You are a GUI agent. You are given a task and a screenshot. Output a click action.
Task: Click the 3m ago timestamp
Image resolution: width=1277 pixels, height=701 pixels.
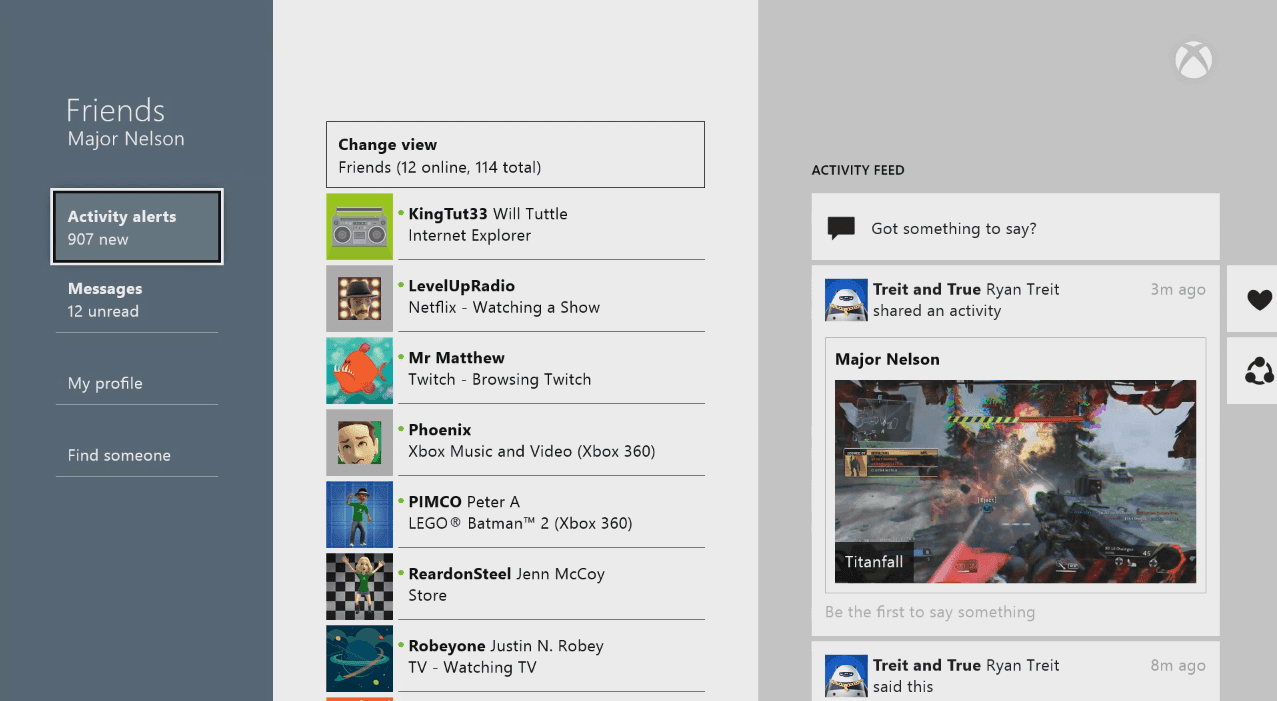coord(1177,289)
